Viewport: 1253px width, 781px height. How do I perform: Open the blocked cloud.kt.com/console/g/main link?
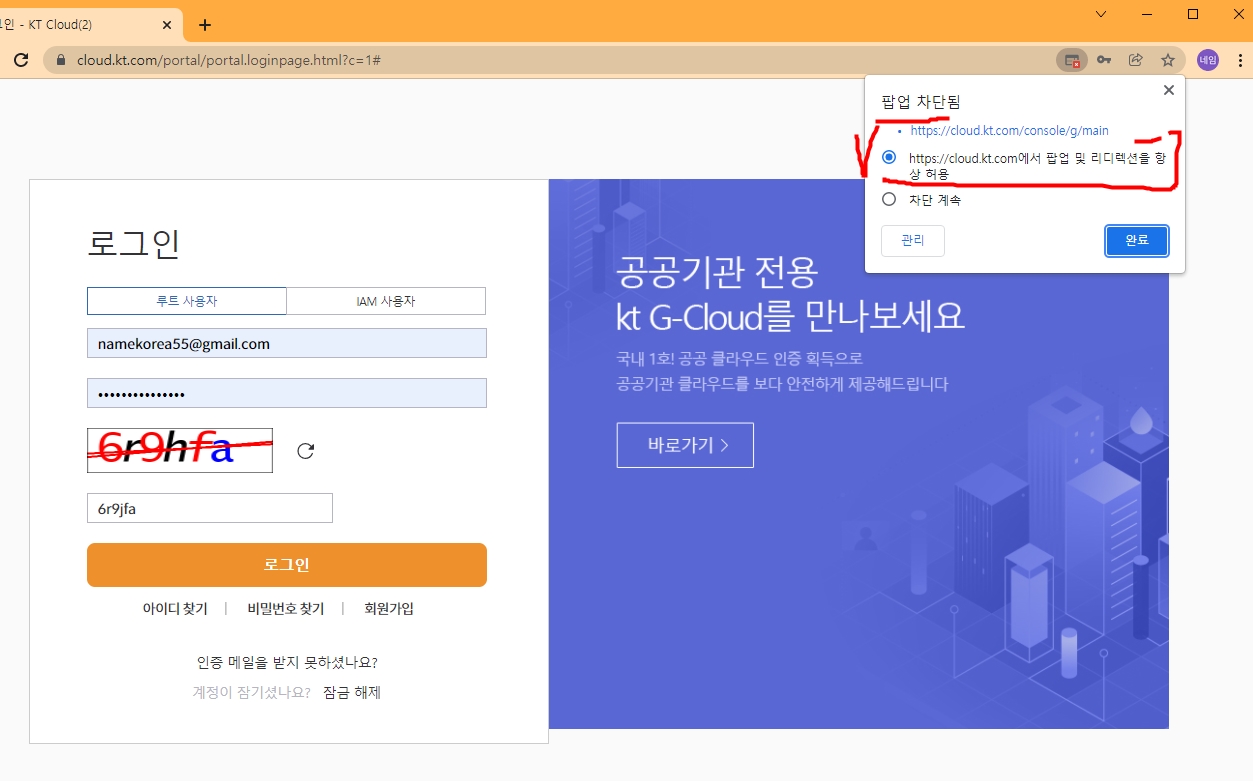point(1009,131)
